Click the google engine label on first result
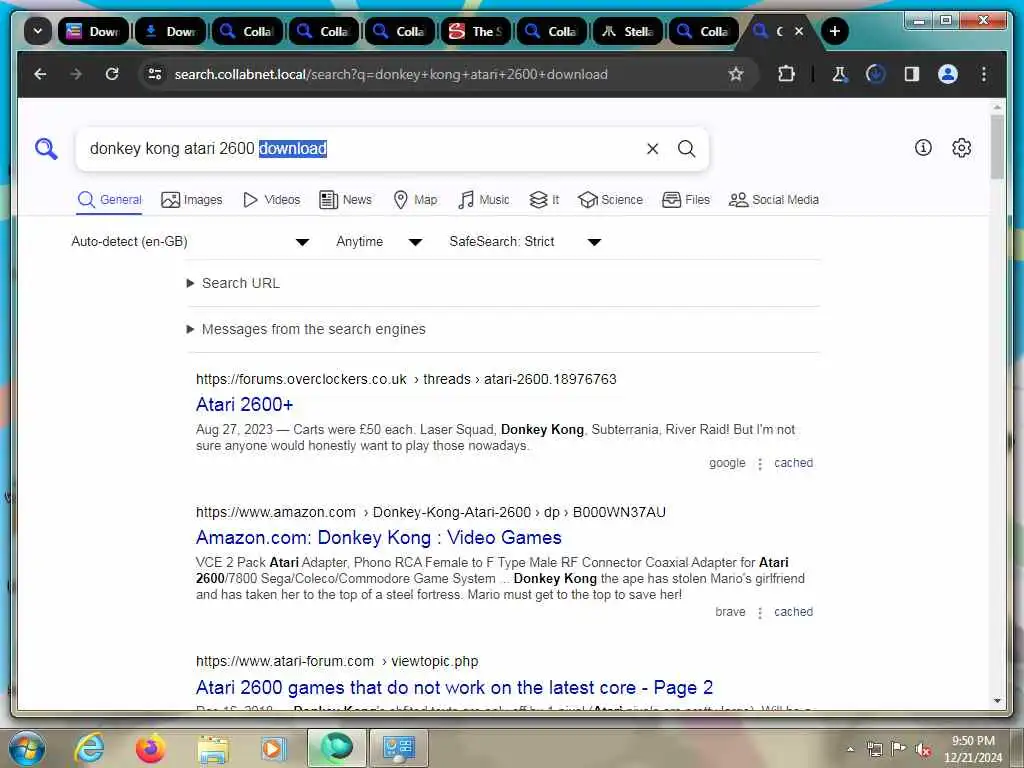This screenshot has width=1024, height=768. tap(727, 463)
